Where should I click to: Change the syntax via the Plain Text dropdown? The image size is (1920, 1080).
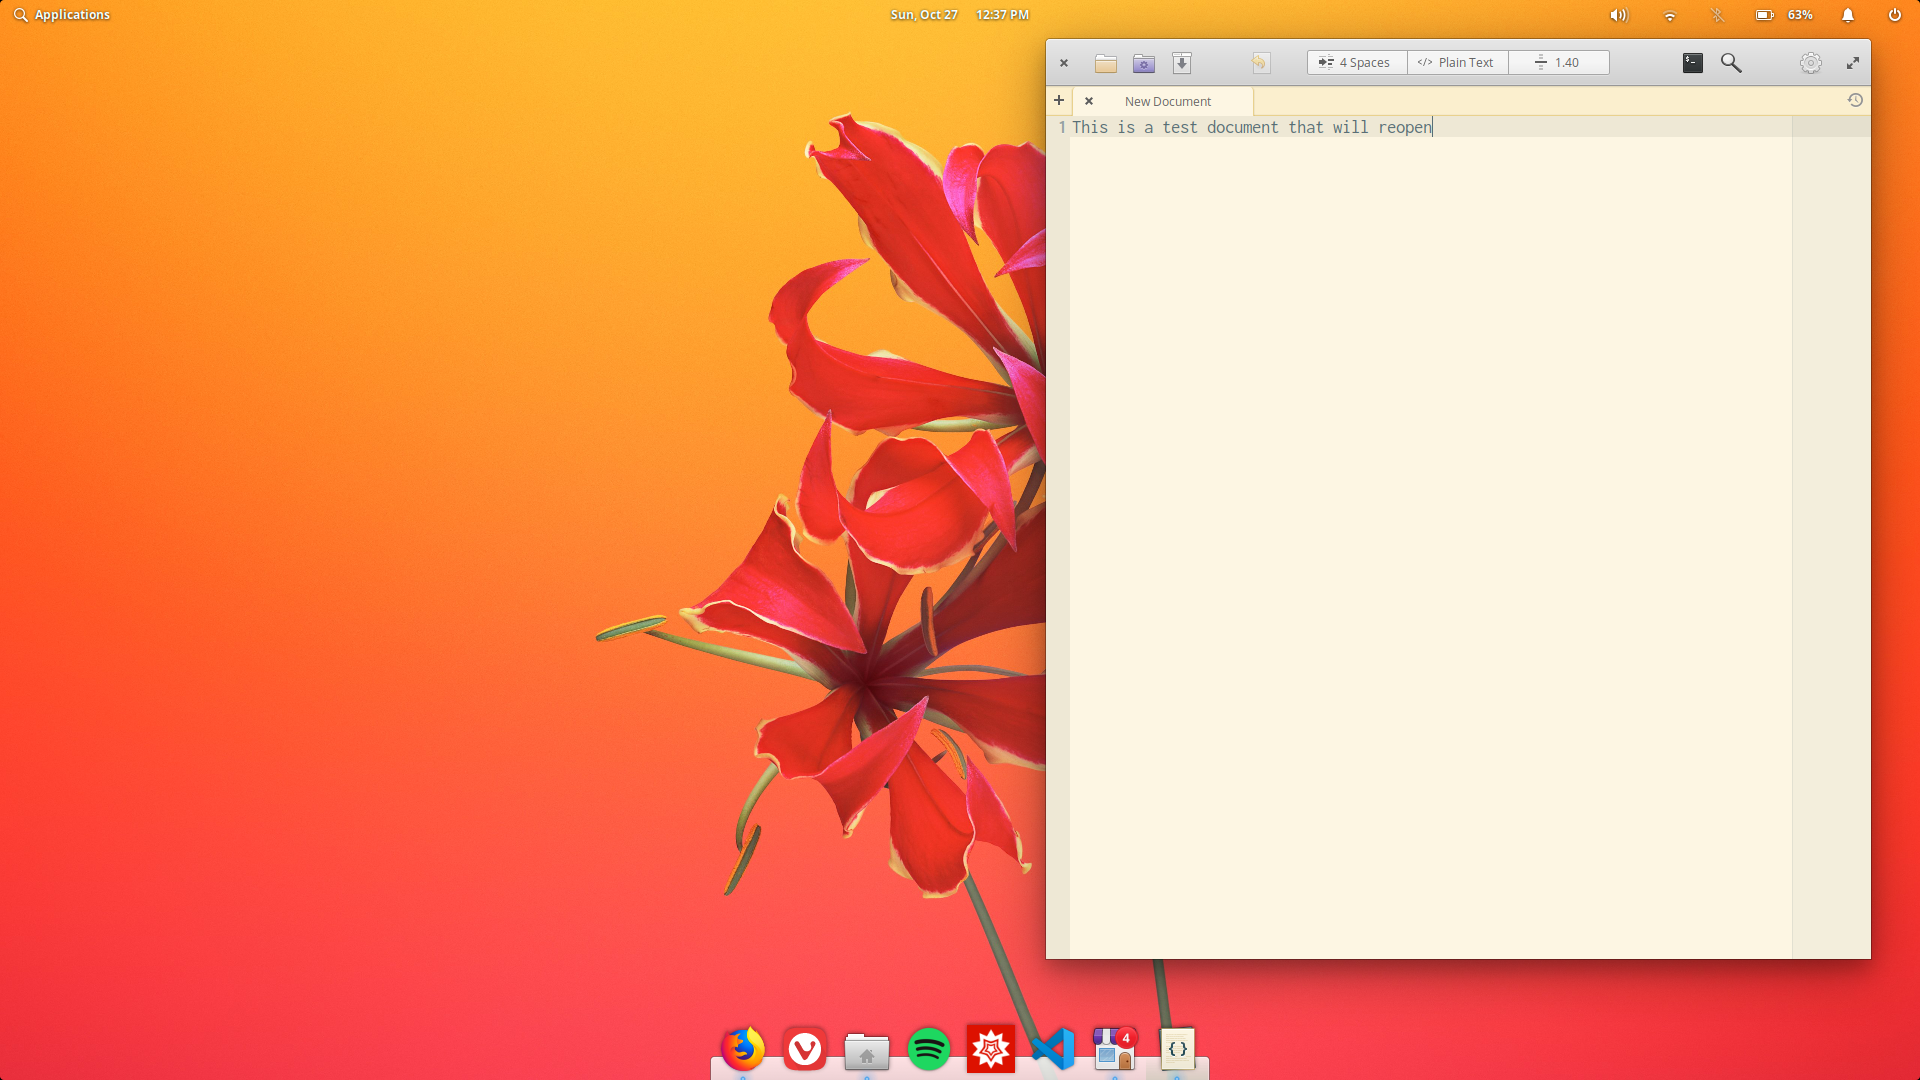pos(1456,62)
